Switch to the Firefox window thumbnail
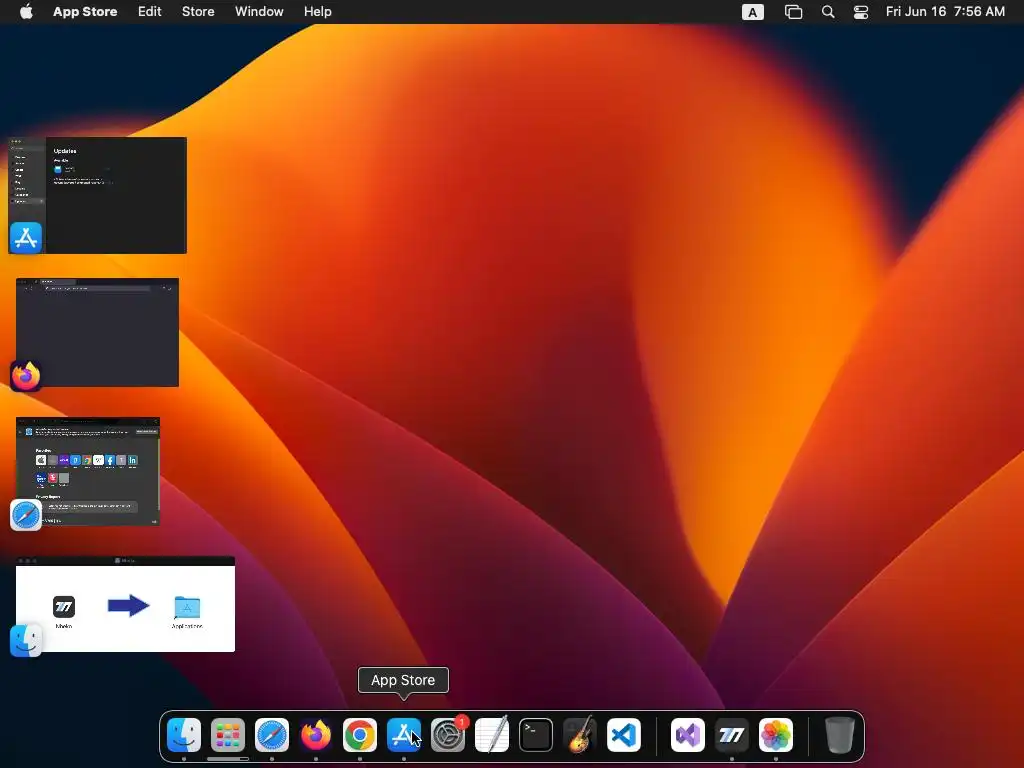Viewport: 1024px width, 768px height. tap(97, 332)
